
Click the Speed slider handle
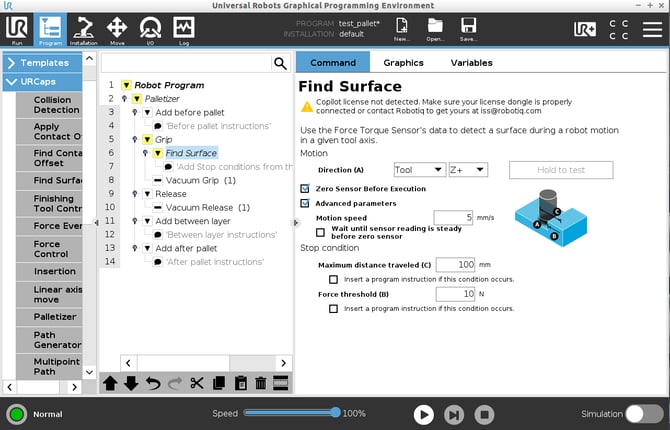pos(336,412)
